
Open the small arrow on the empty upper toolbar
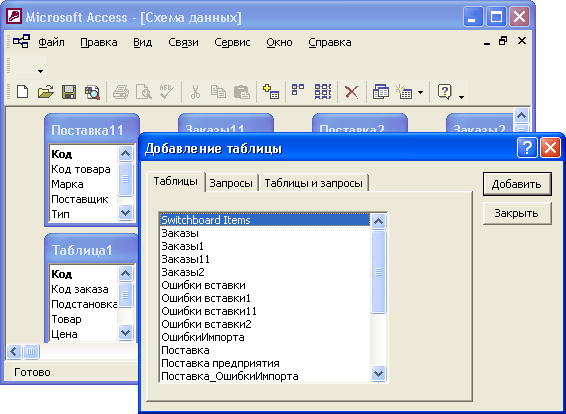(40, 71)
